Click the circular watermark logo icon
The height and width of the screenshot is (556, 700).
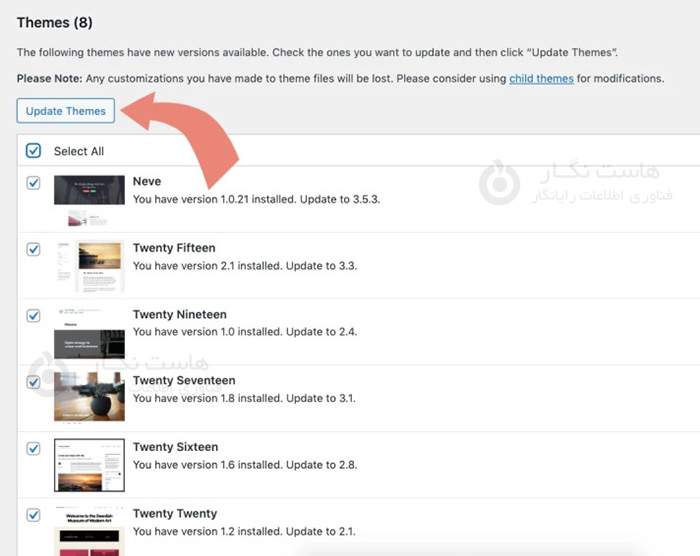click(x=499, y=183)
